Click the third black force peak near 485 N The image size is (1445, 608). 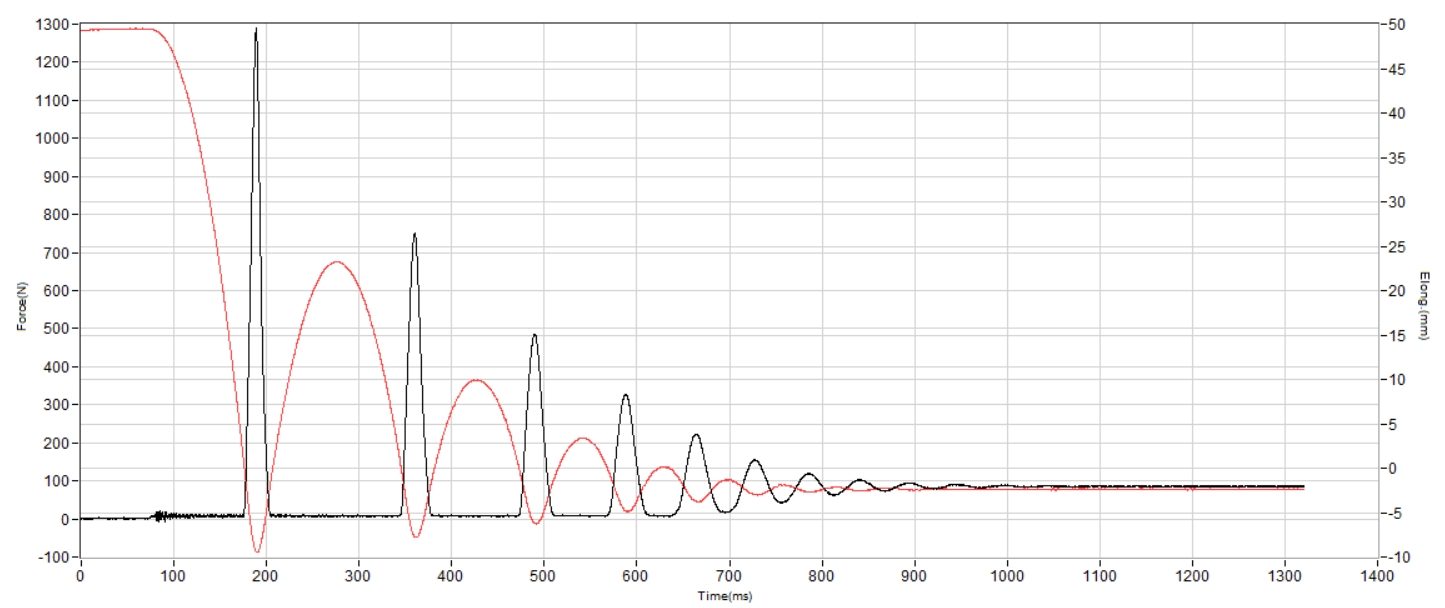pyautogui.click(x=534, y=335)
